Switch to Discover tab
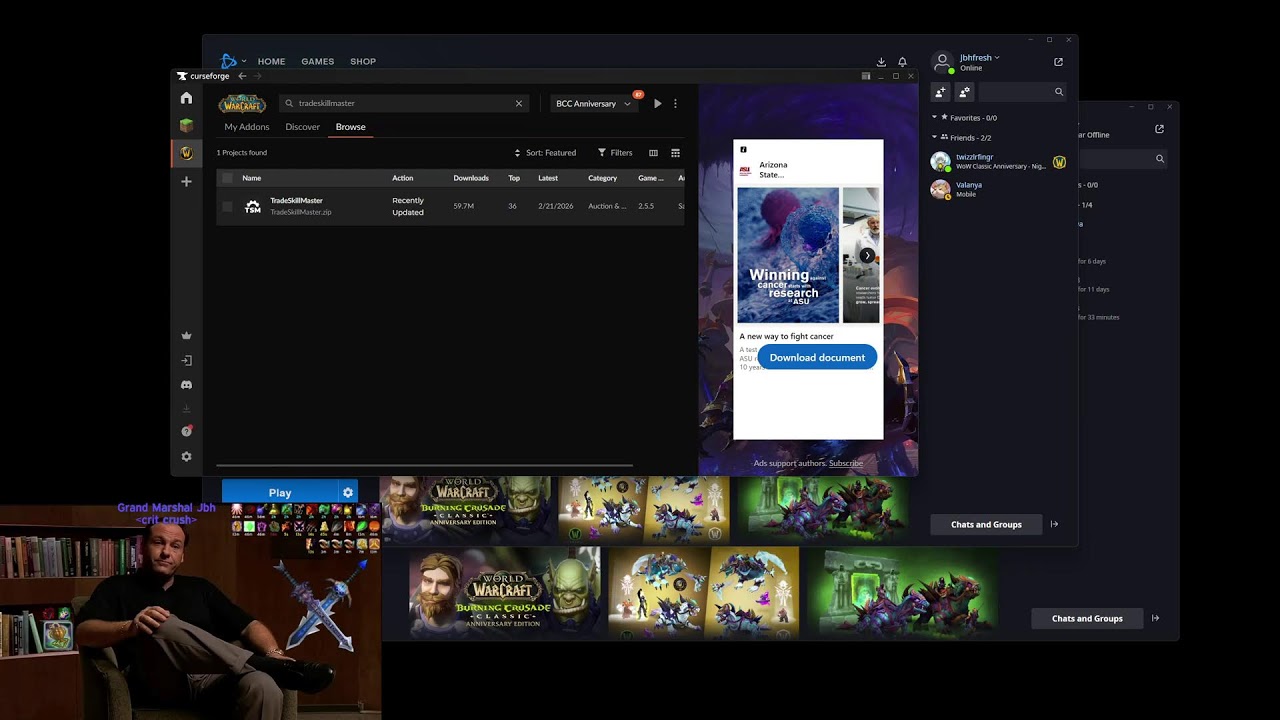 point(302,127)
